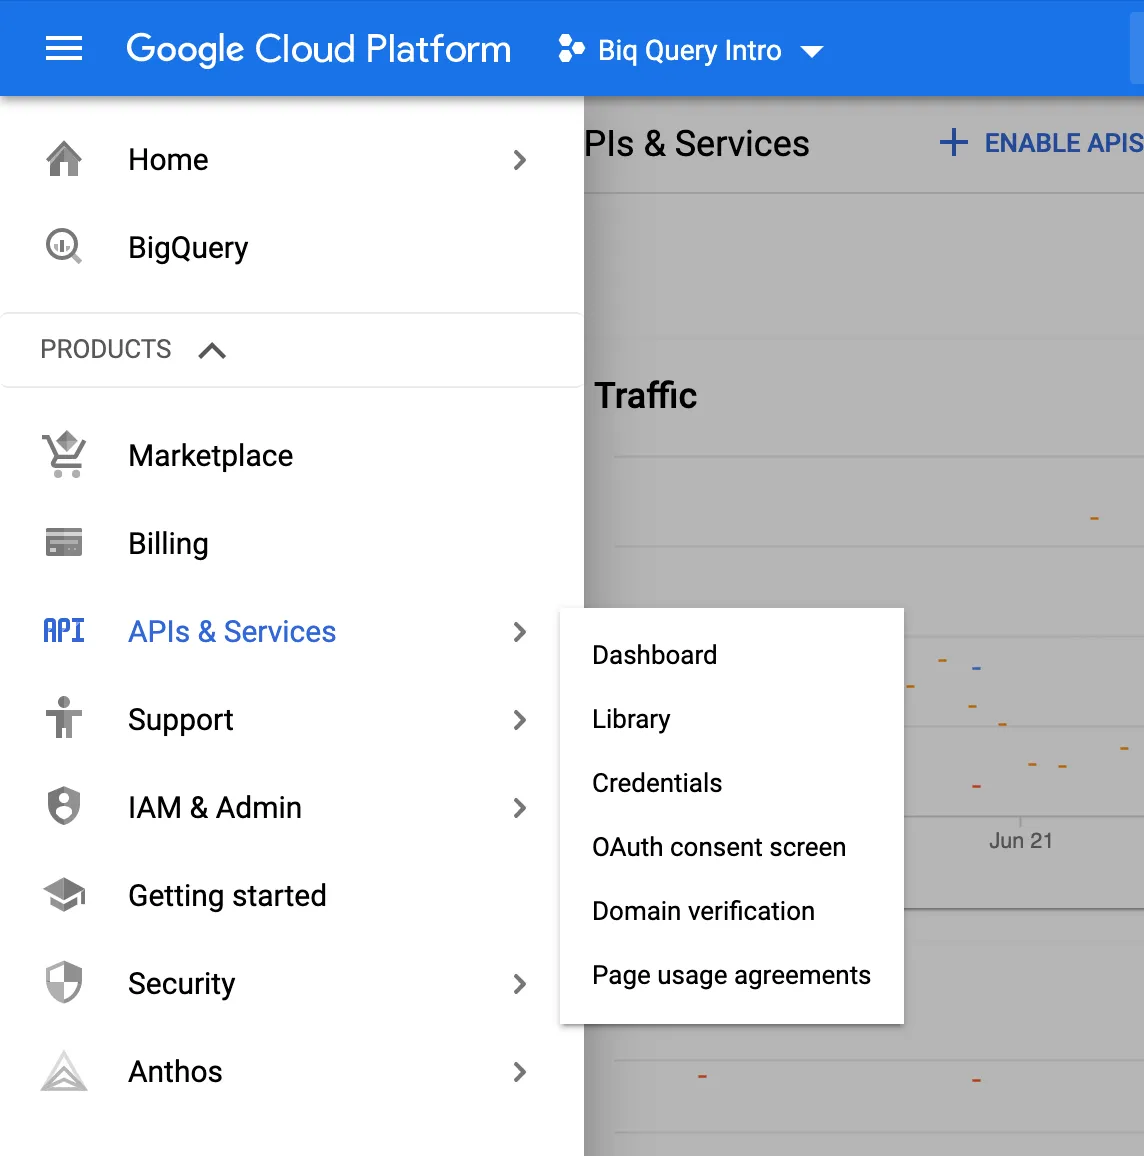The height and width of the screenshot is (1156, 1144).
Task: Expand the APIs & Services submenu chevron
Action: [520, 632]
